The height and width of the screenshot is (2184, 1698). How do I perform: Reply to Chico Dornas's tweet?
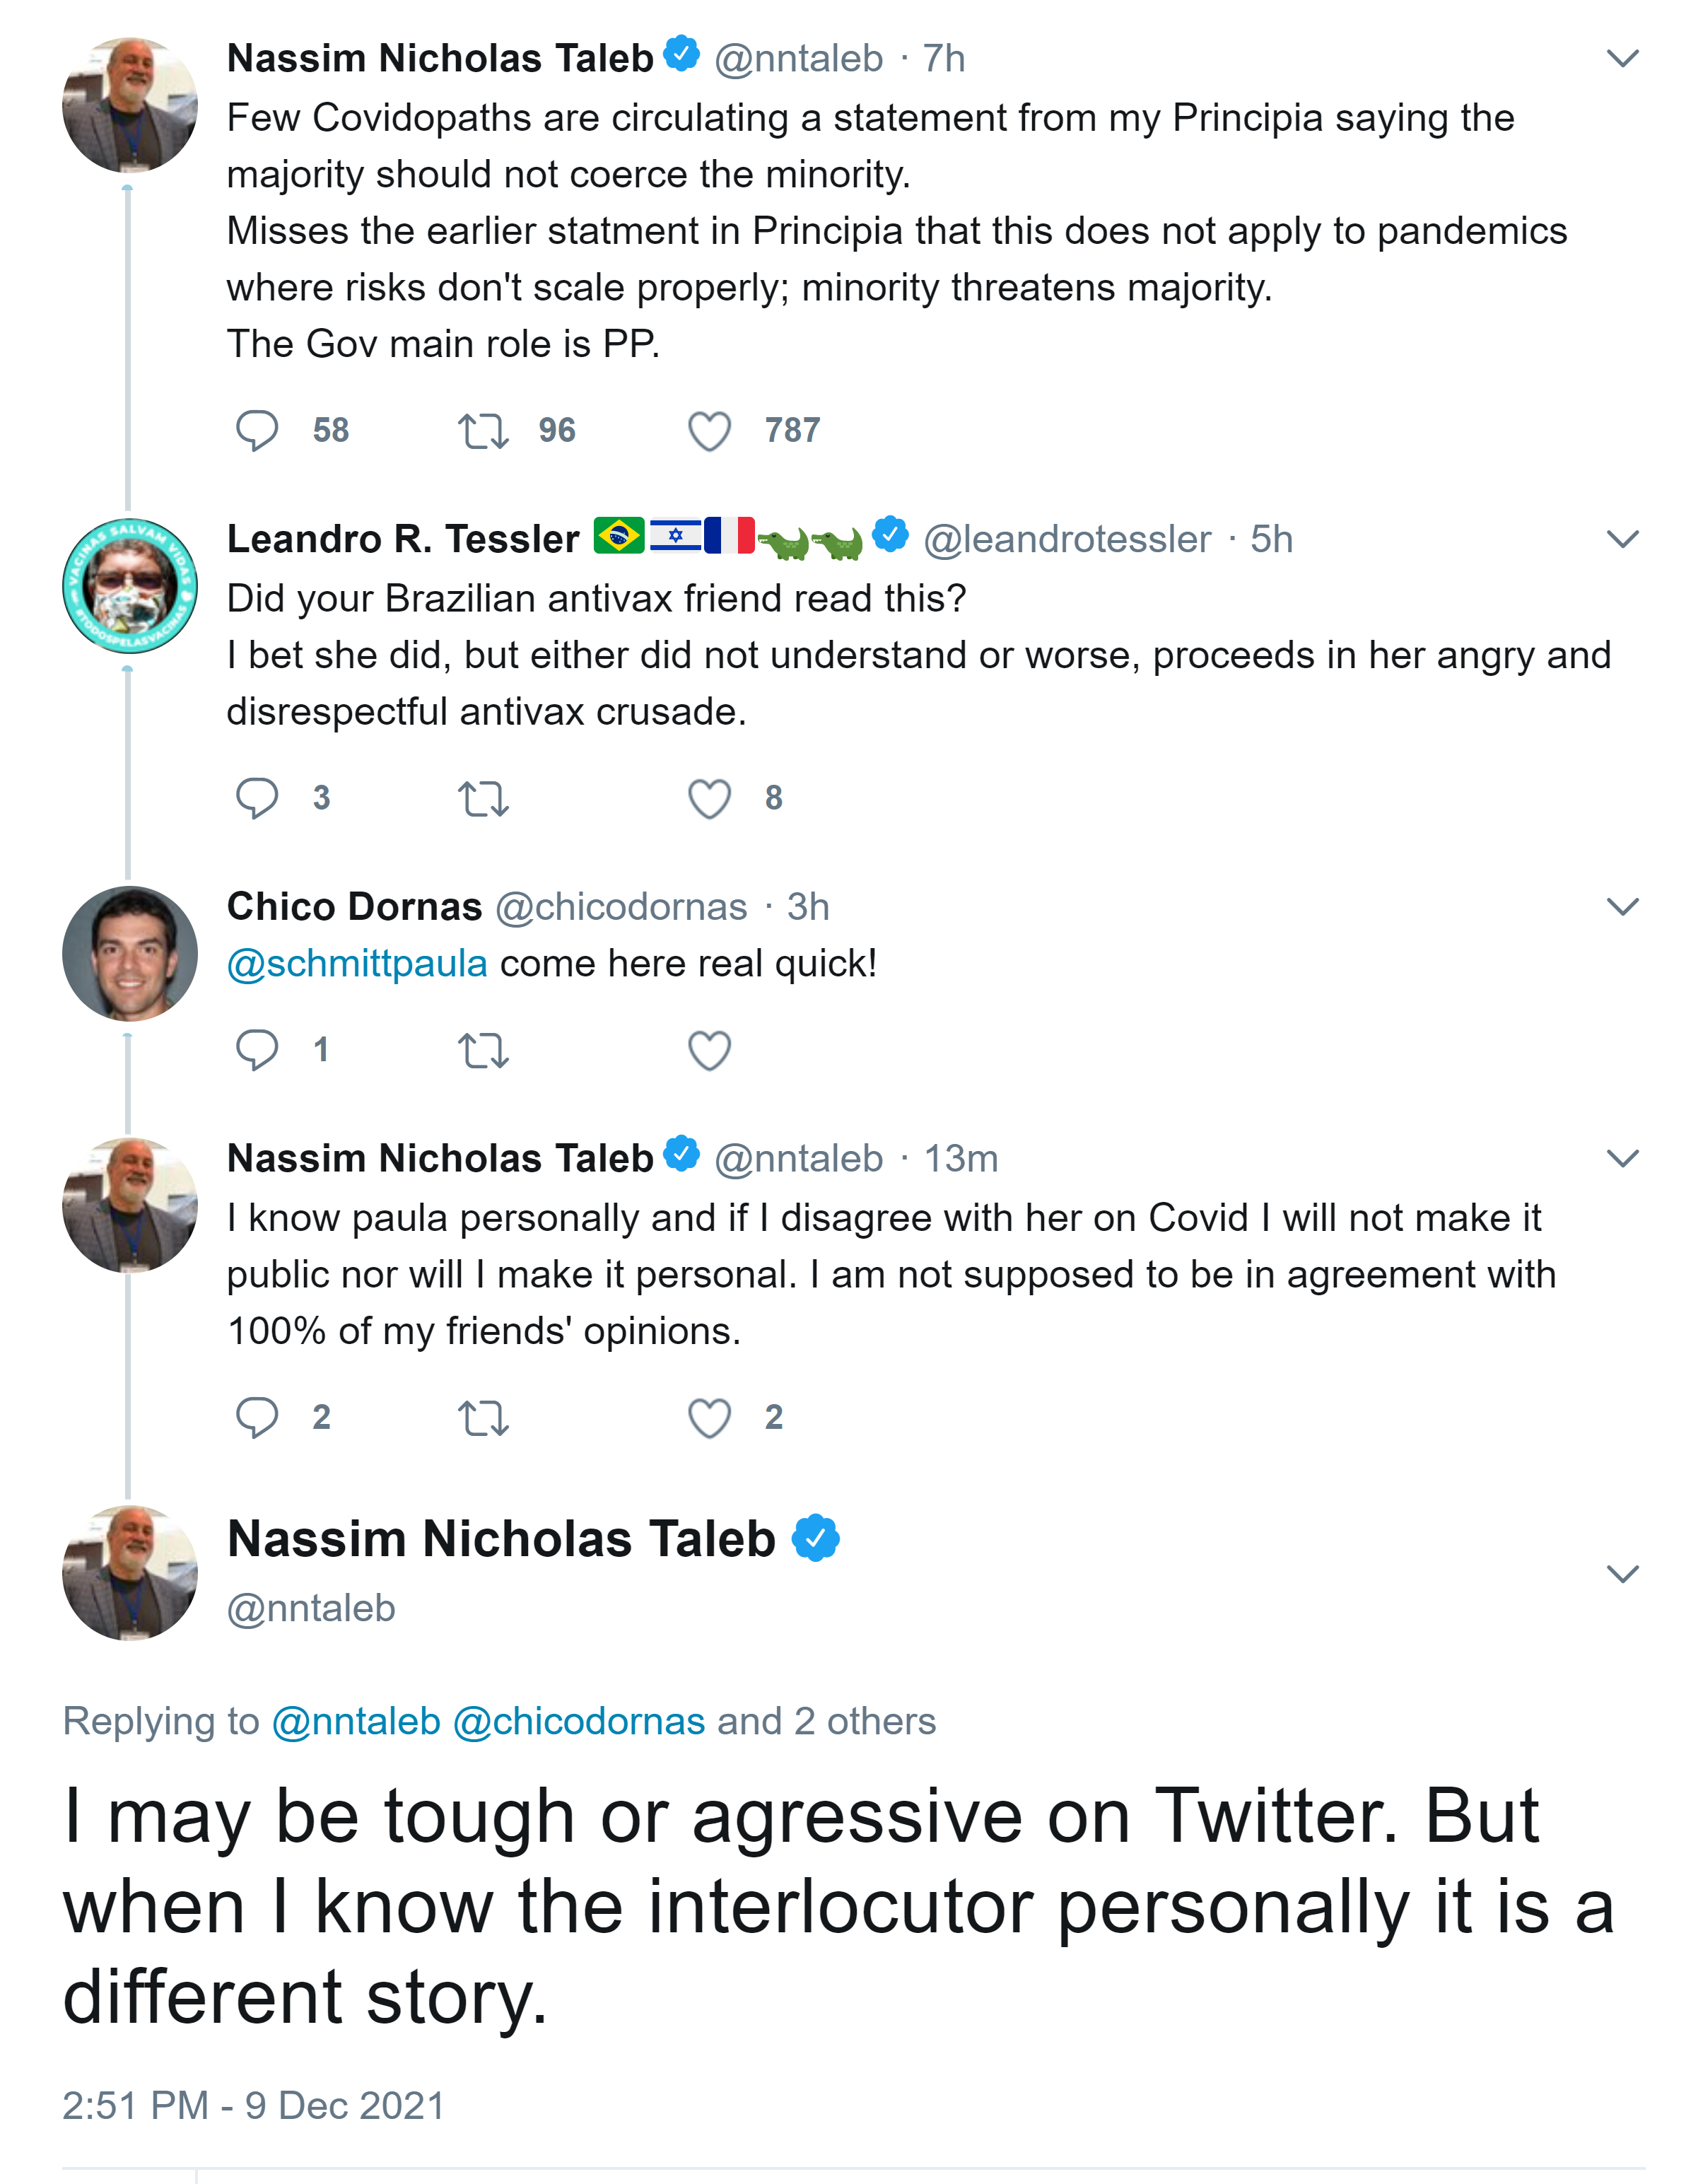[257, 1050]
